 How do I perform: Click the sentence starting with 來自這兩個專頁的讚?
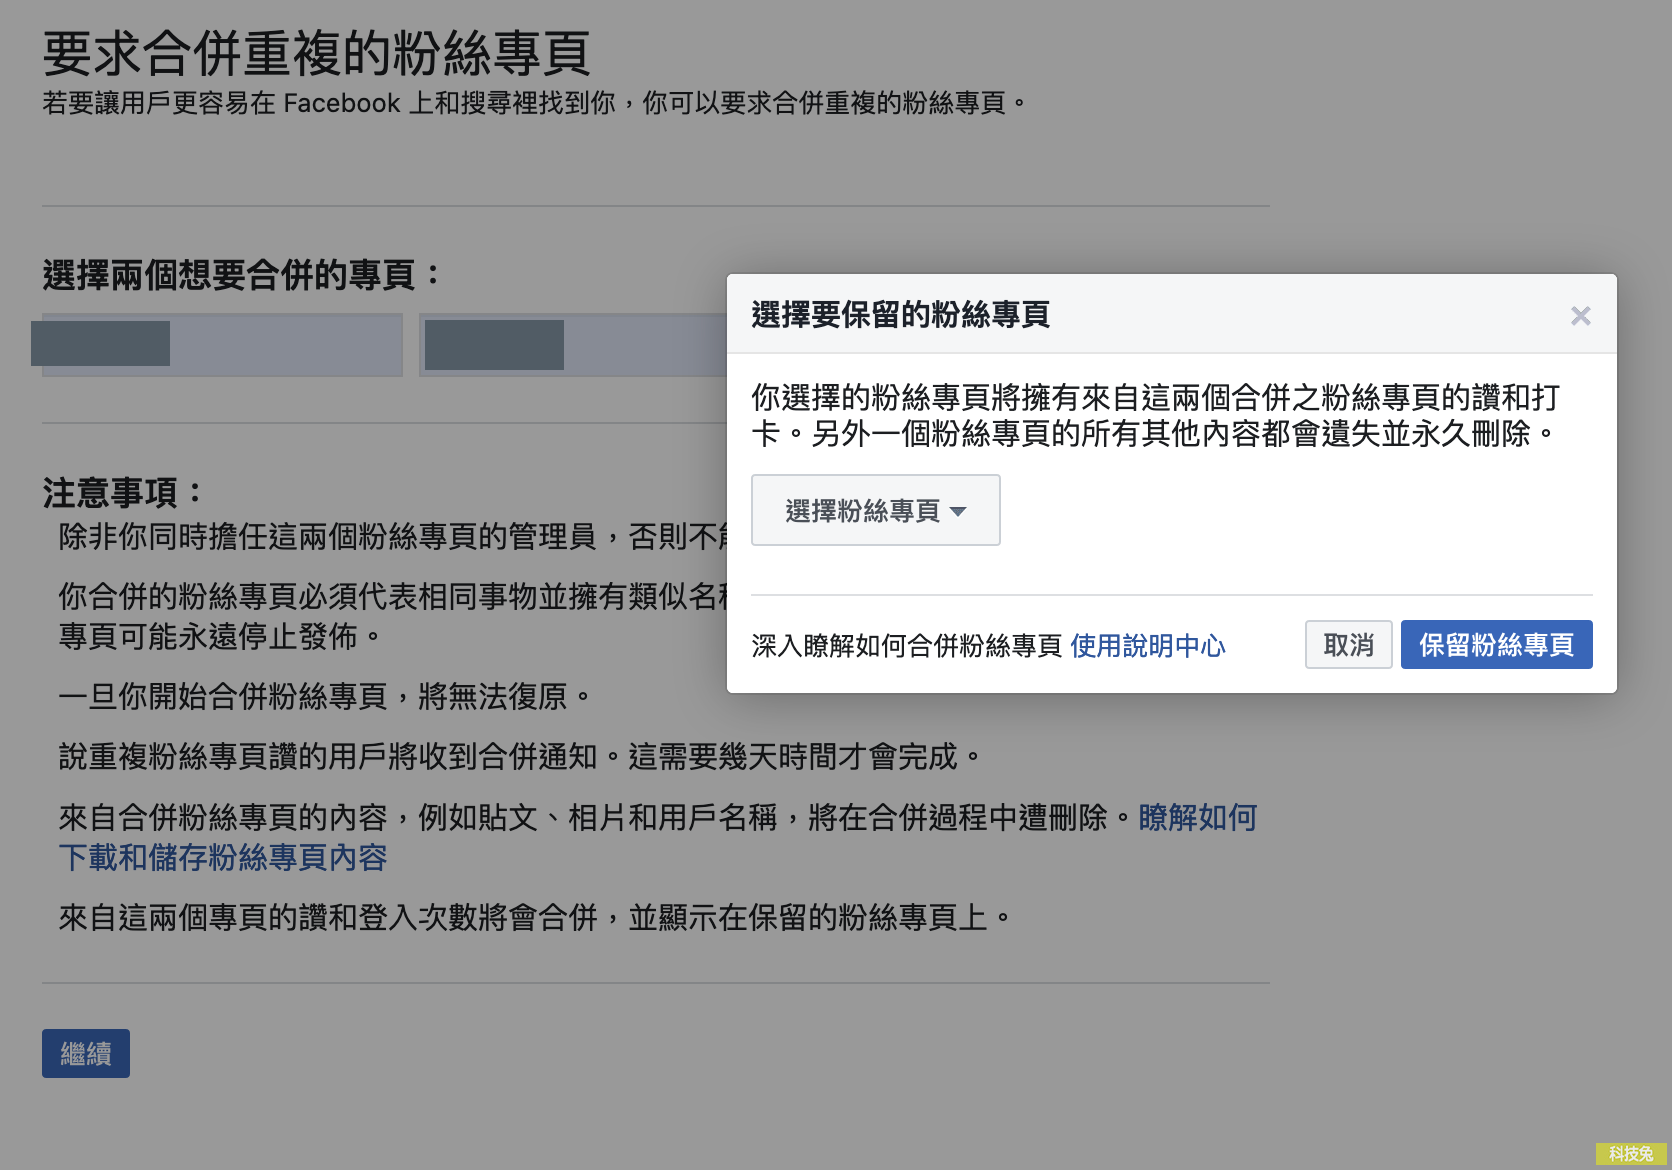[x=534, y=917]
